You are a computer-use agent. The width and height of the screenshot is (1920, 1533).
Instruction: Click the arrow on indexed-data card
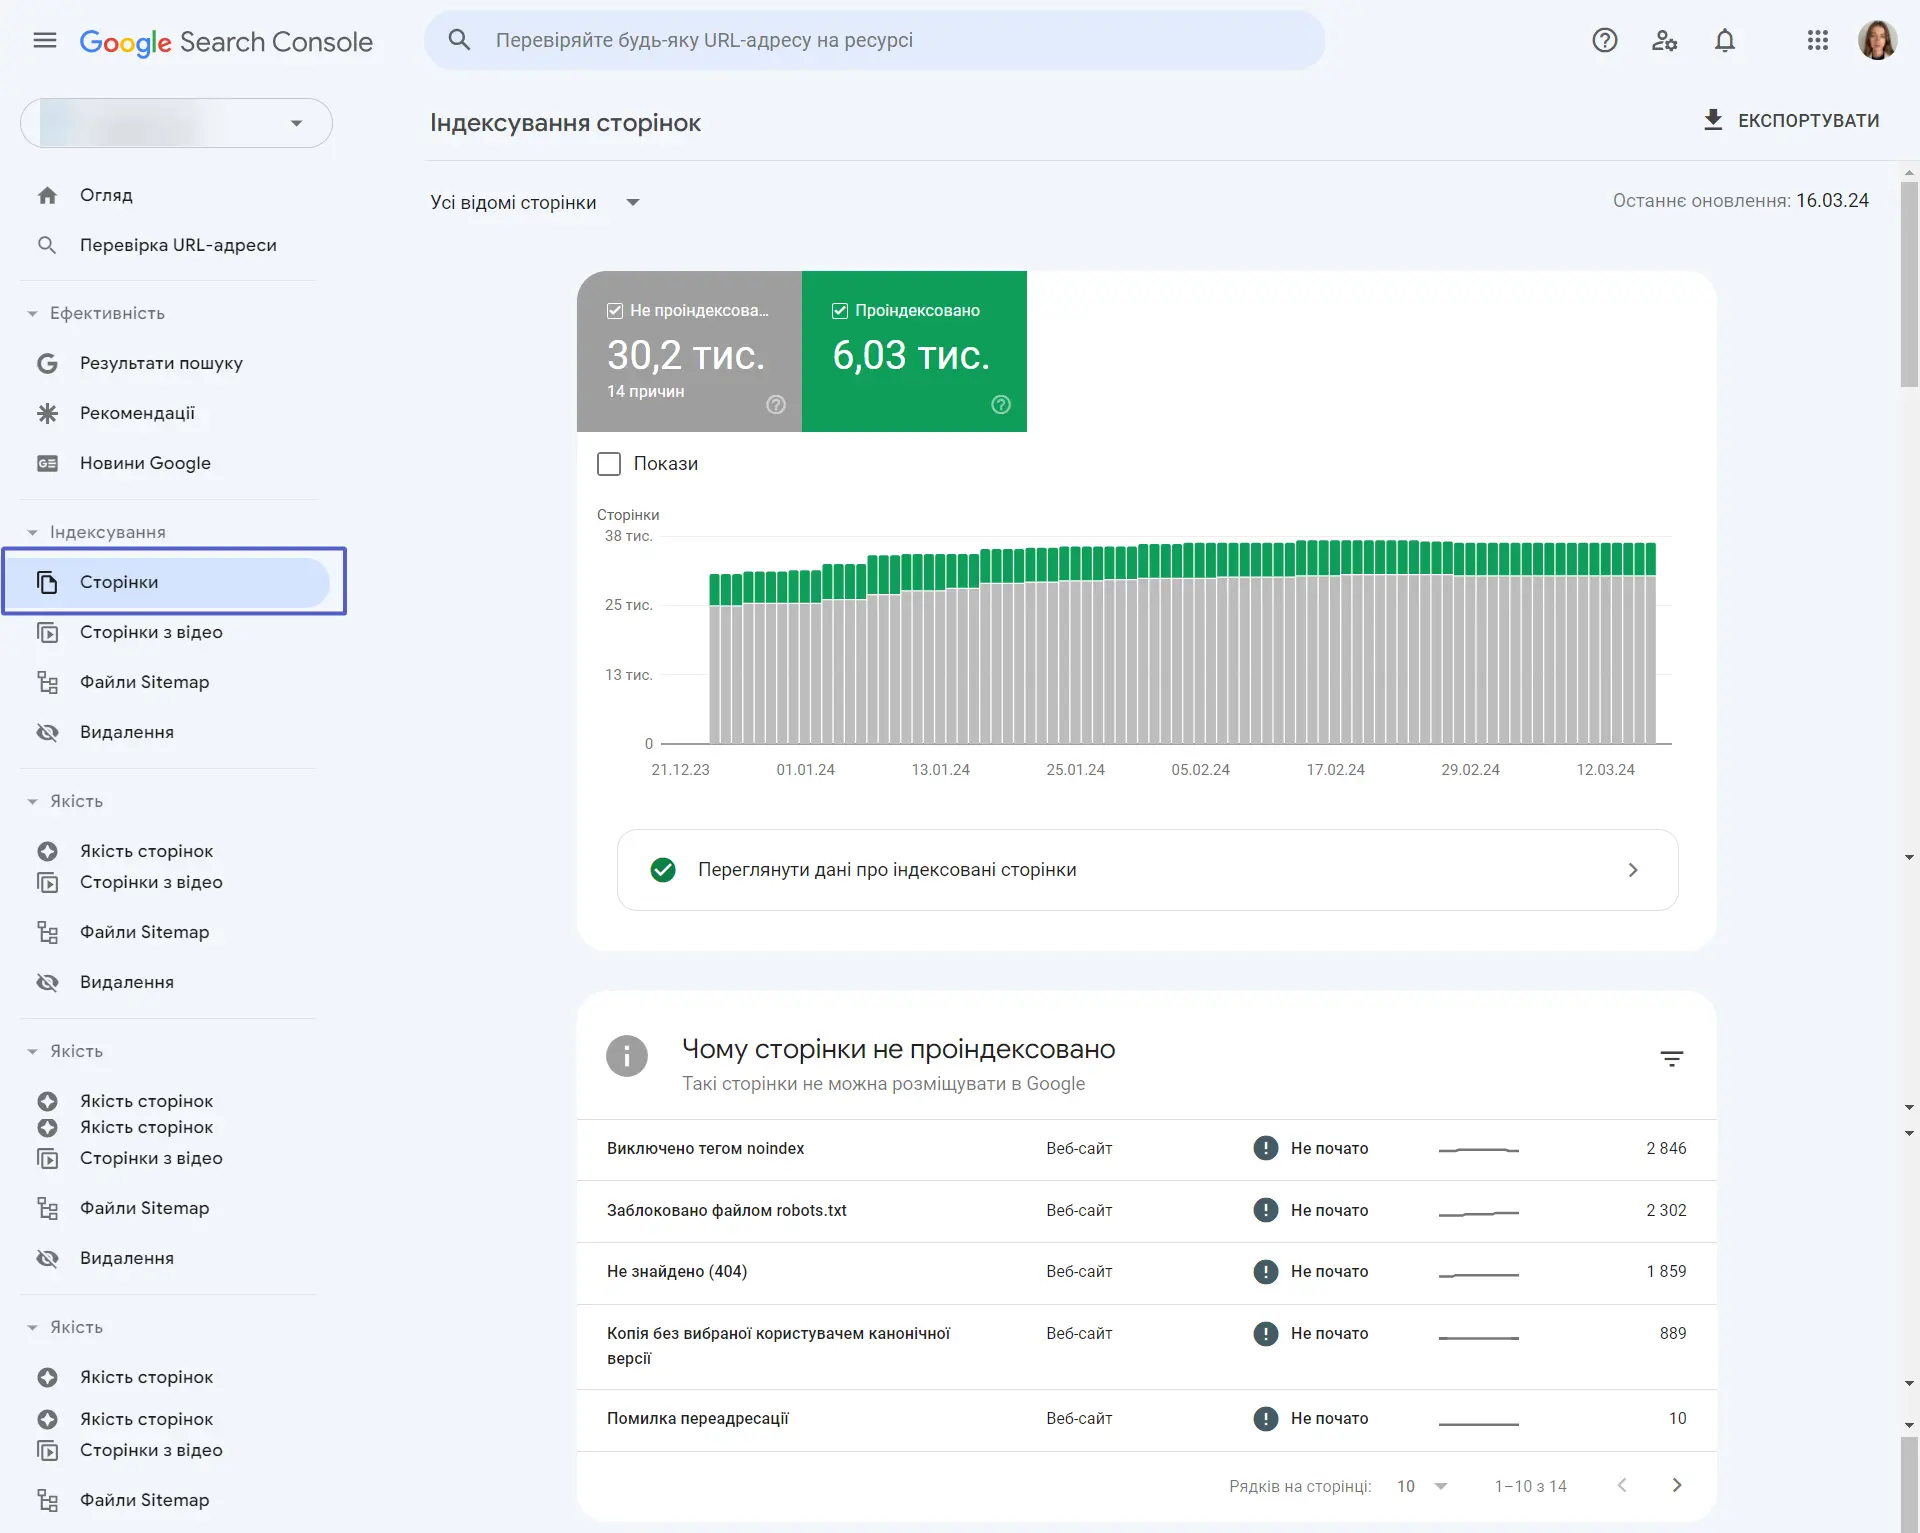(x=1633, y=870)
